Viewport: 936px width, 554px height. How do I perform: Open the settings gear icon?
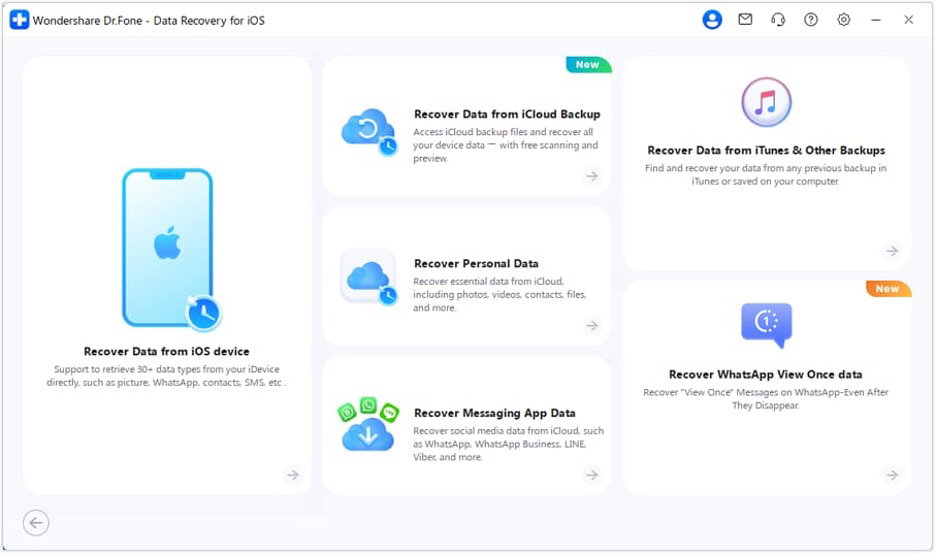point(843,20)
